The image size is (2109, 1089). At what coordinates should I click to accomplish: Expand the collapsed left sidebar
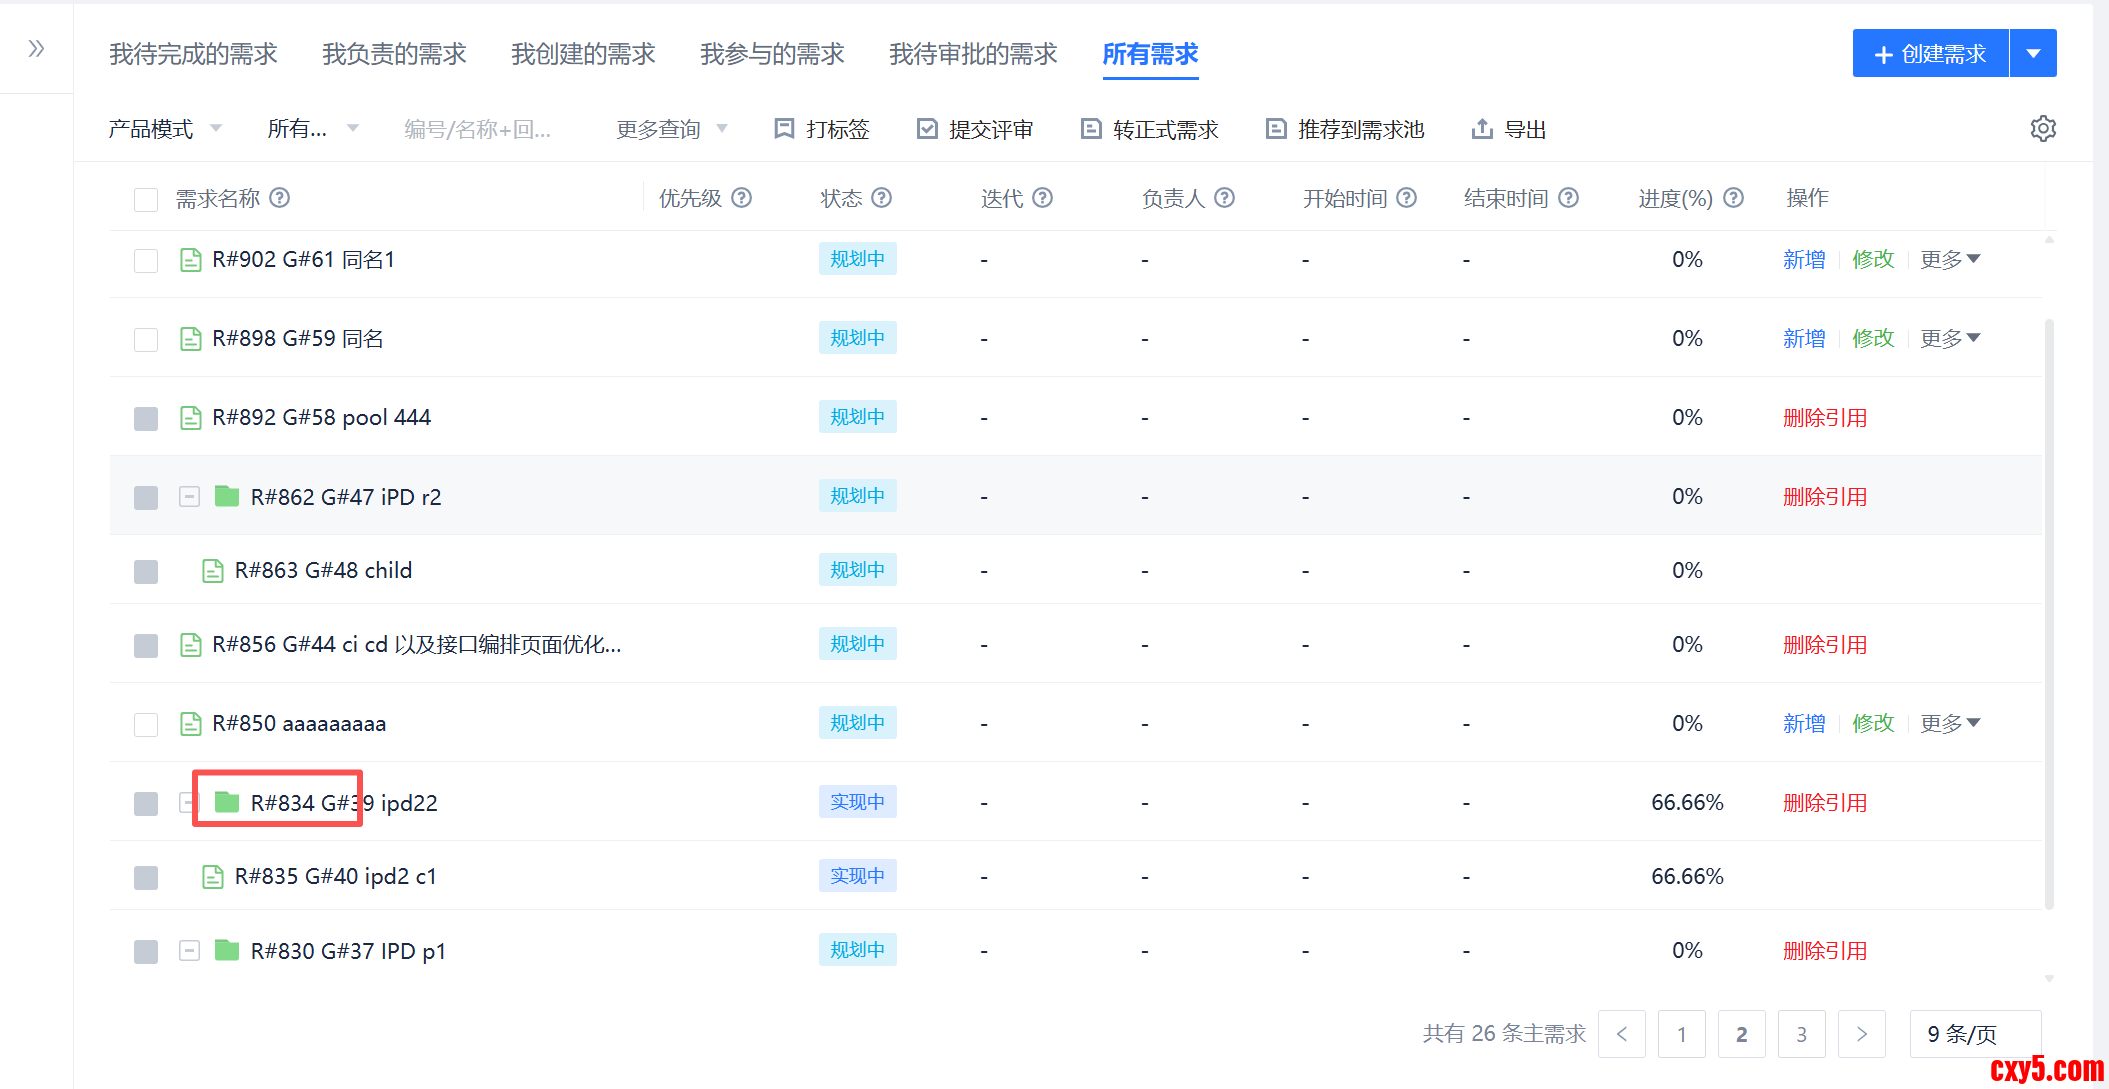click(36, 48)
